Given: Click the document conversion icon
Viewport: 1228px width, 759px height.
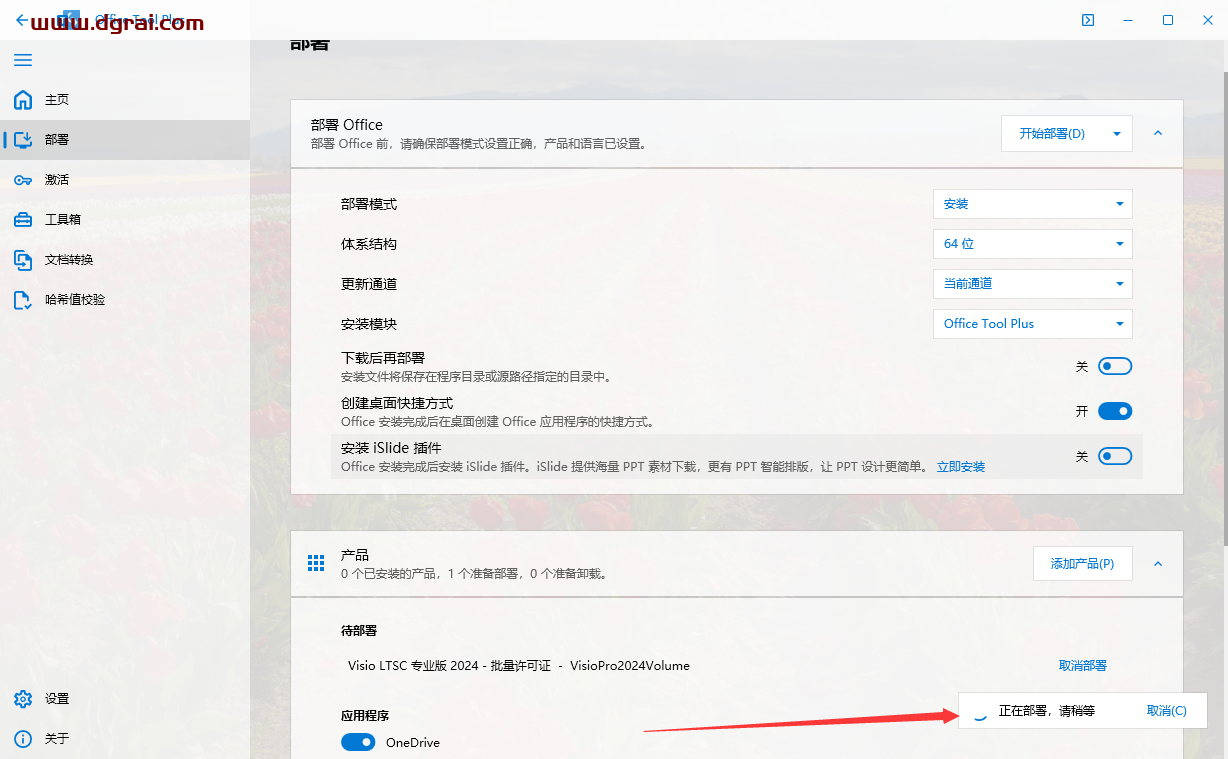Looking at the screenshot, I should [23, 260].
